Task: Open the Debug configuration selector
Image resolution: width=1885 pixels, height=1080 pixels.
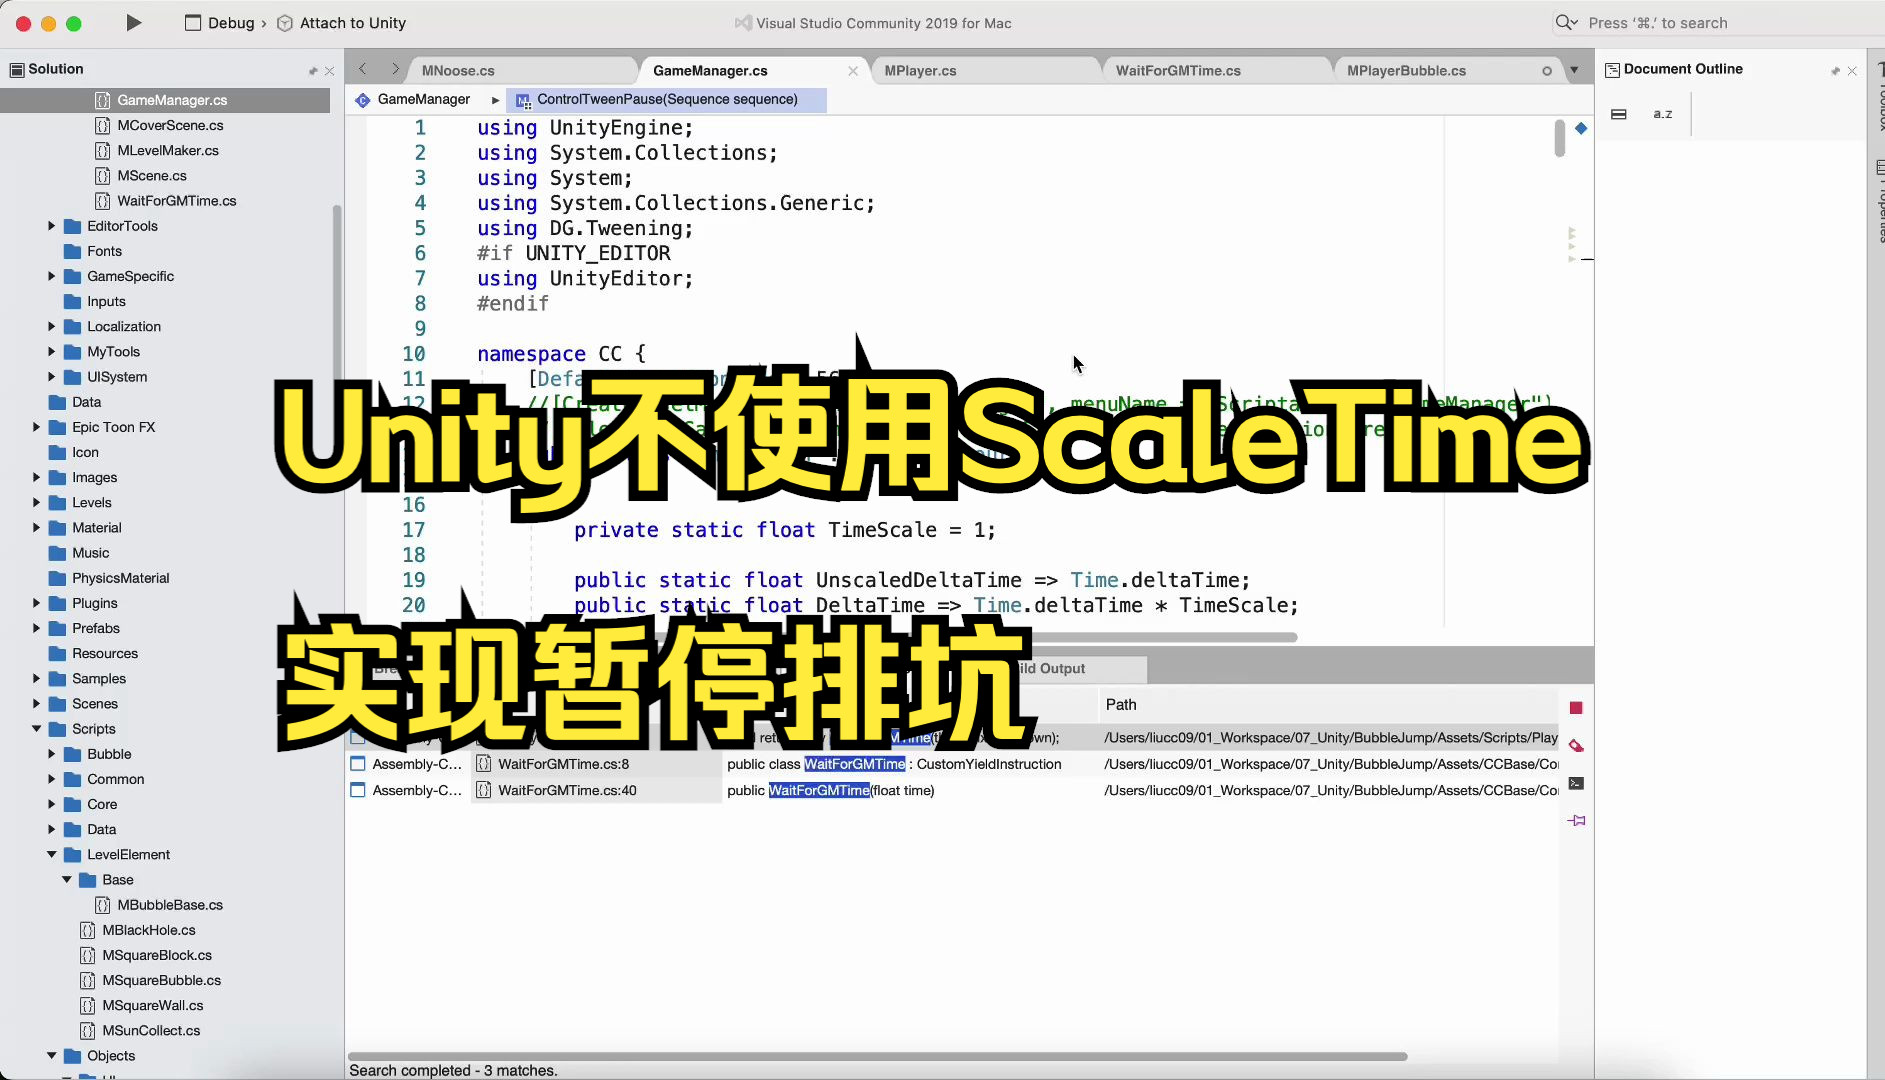Action: 220,23
